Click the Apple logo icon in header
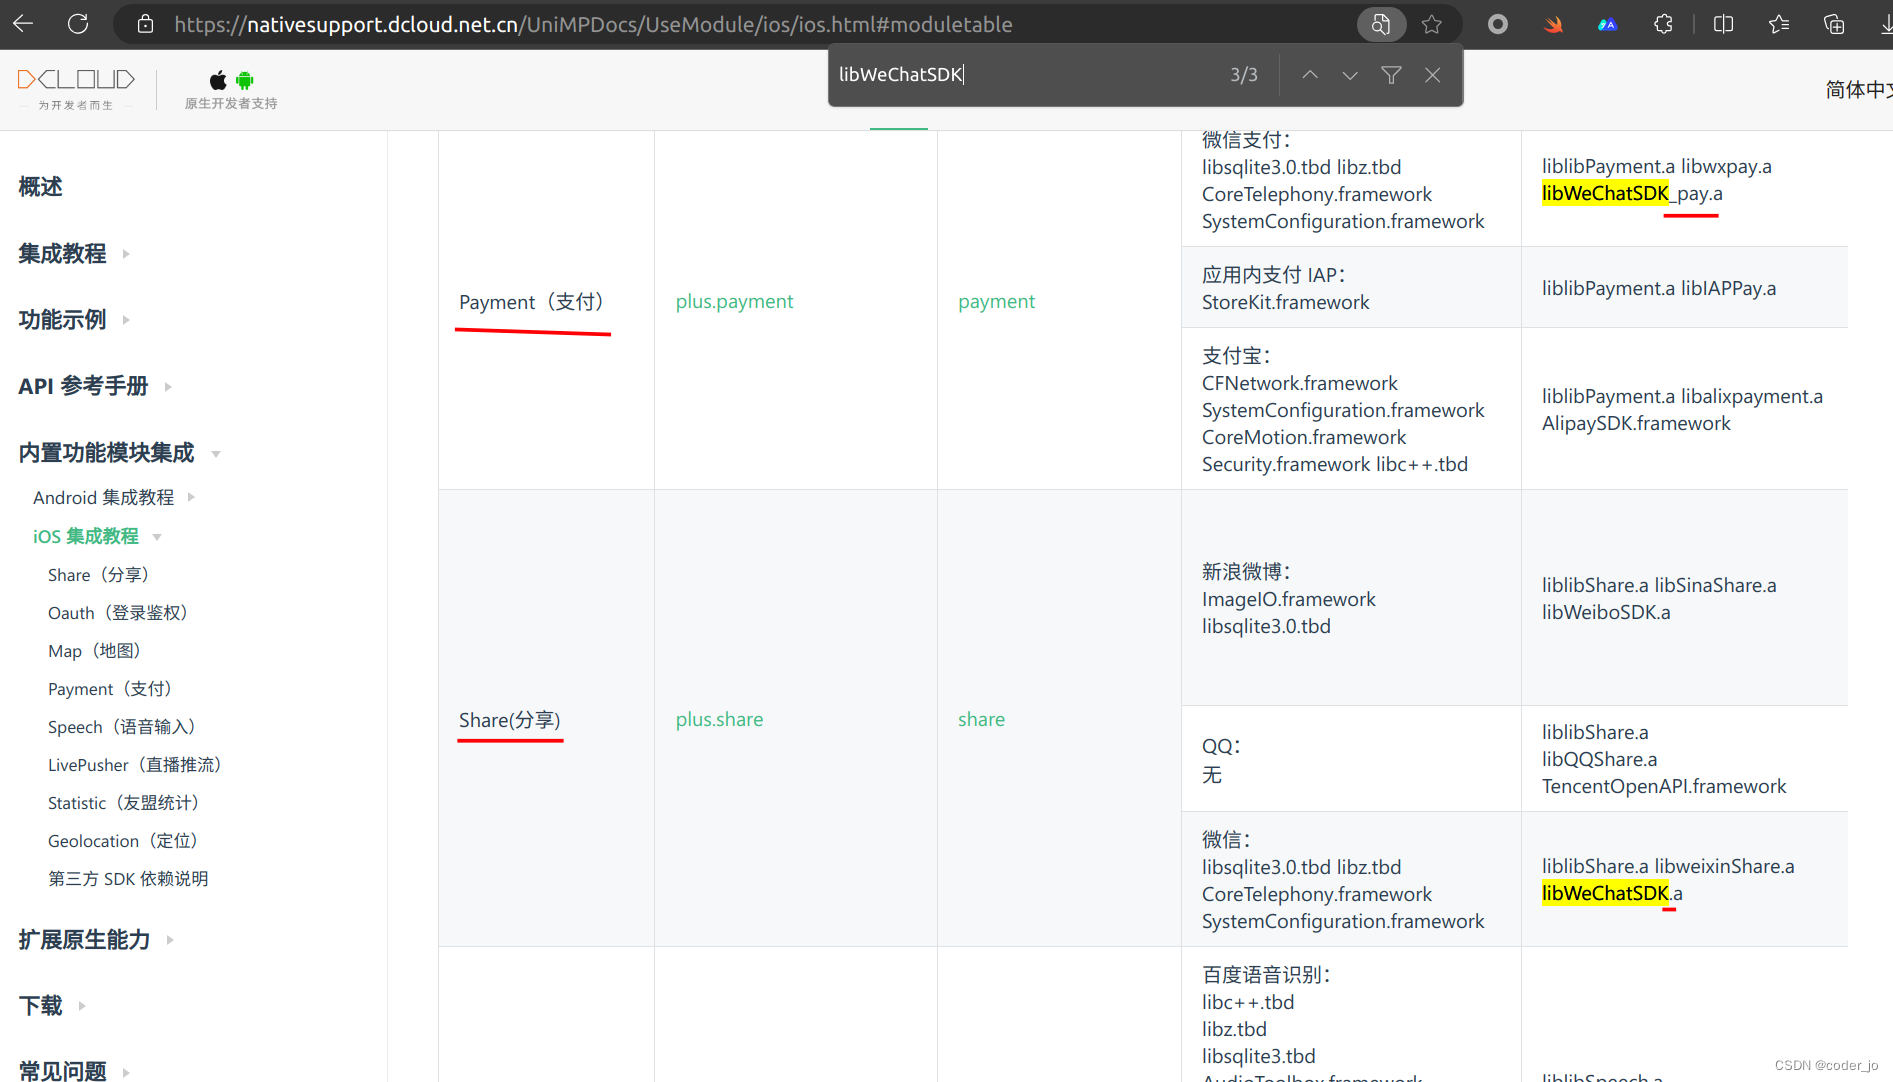This screenshot has height=1082, width=1893. [218, 80]
